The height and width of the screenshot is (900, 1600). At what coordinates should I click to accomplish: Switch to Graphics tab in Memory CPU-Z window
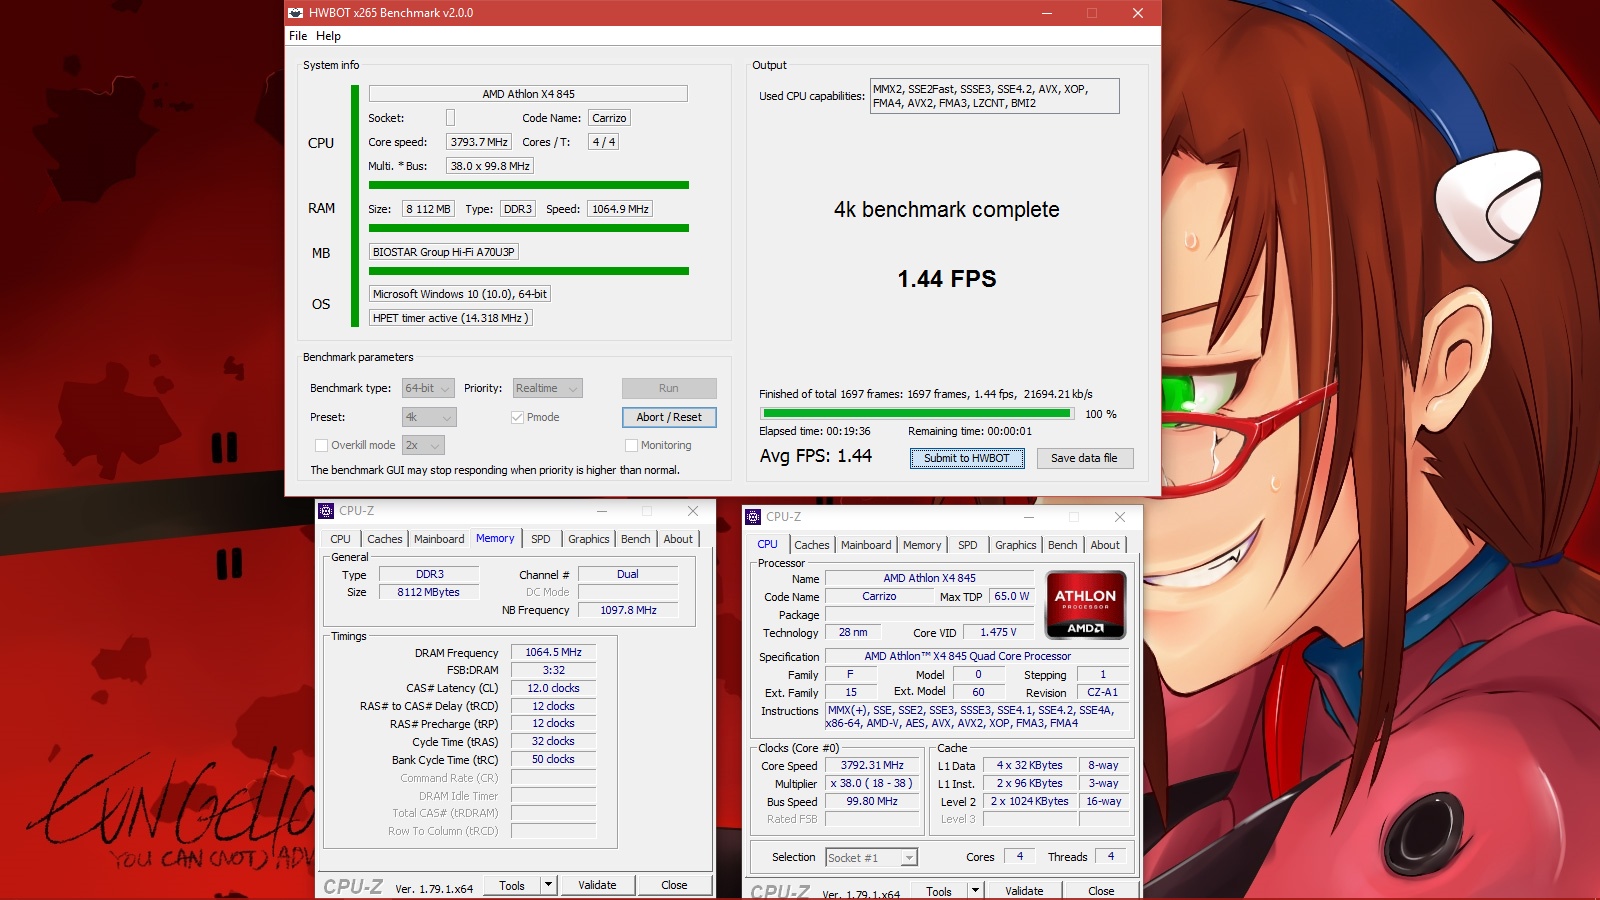click(589, 539)
